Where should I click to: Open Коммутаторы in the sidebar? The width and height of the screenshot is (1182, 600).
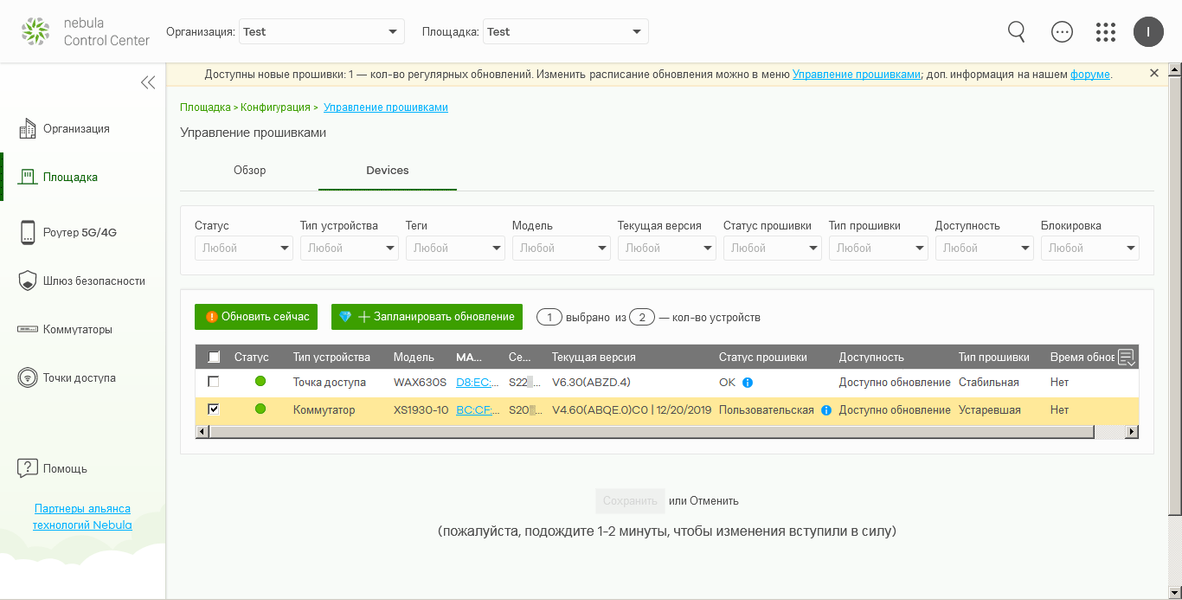pyautogui.click(x=78, y=329)
